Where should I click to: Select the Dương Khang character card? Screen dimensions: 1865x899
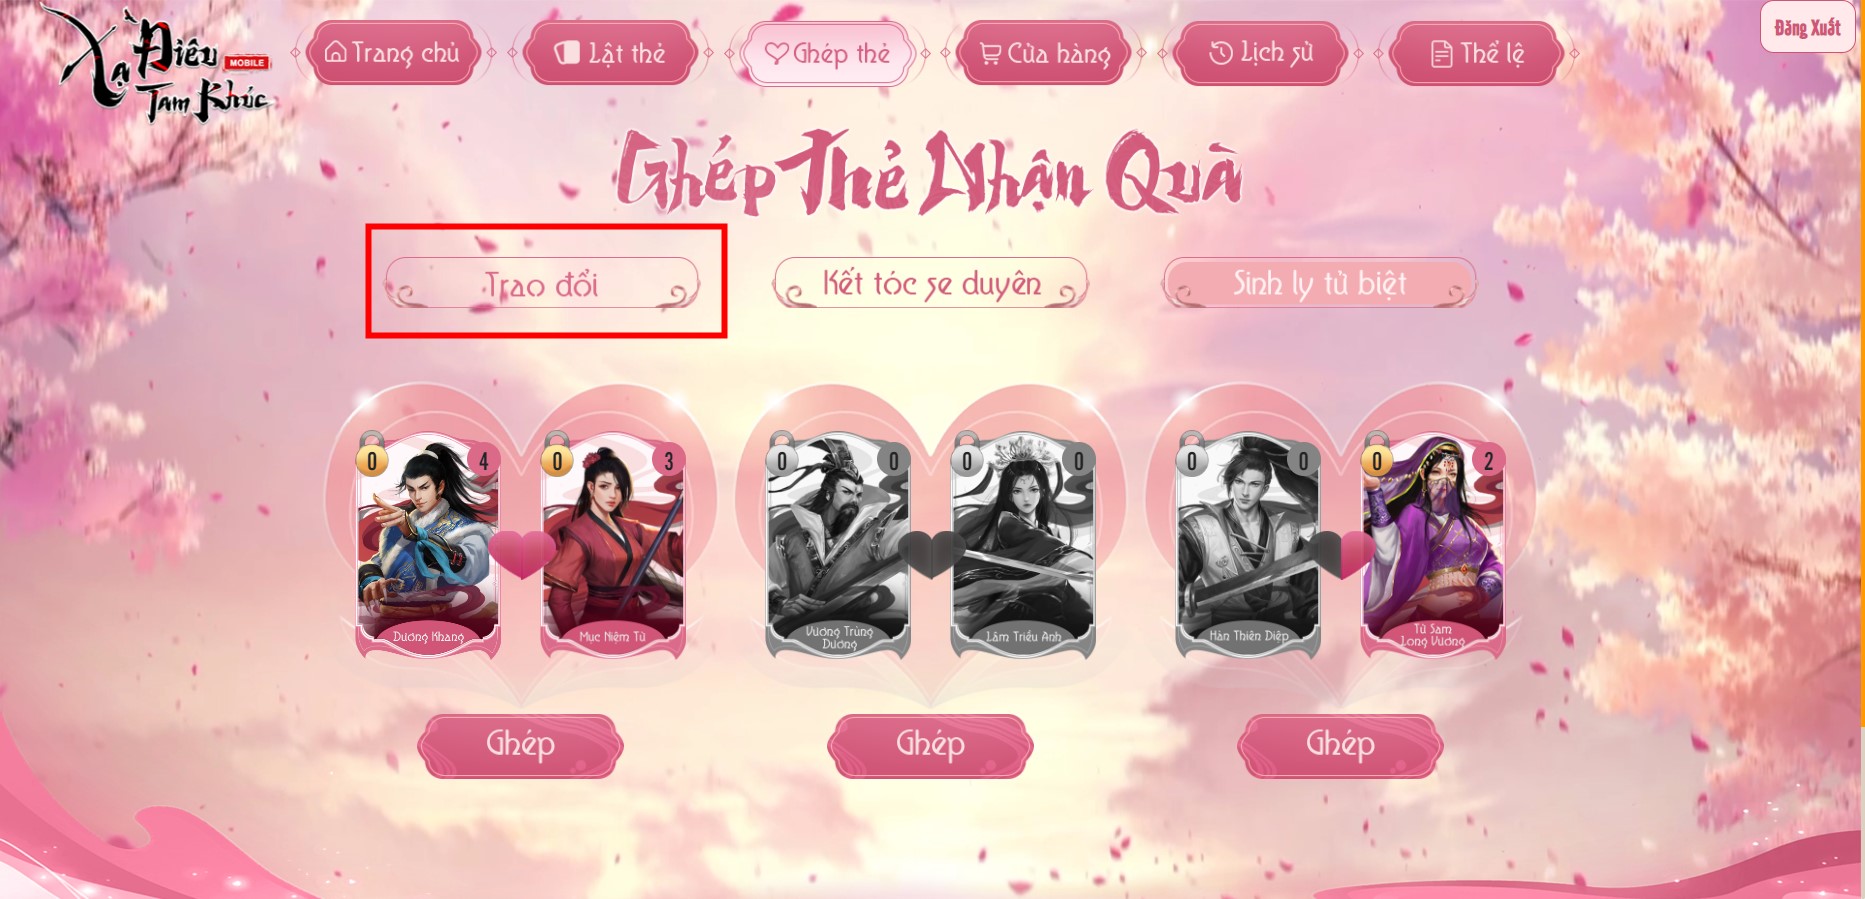coord(428,545)
